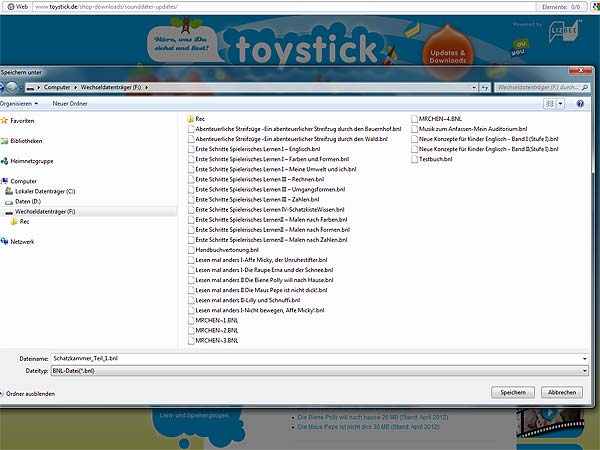Collapse folders with Ordner ausblenden
Screen dimensions: 600x450
point(29,394)
